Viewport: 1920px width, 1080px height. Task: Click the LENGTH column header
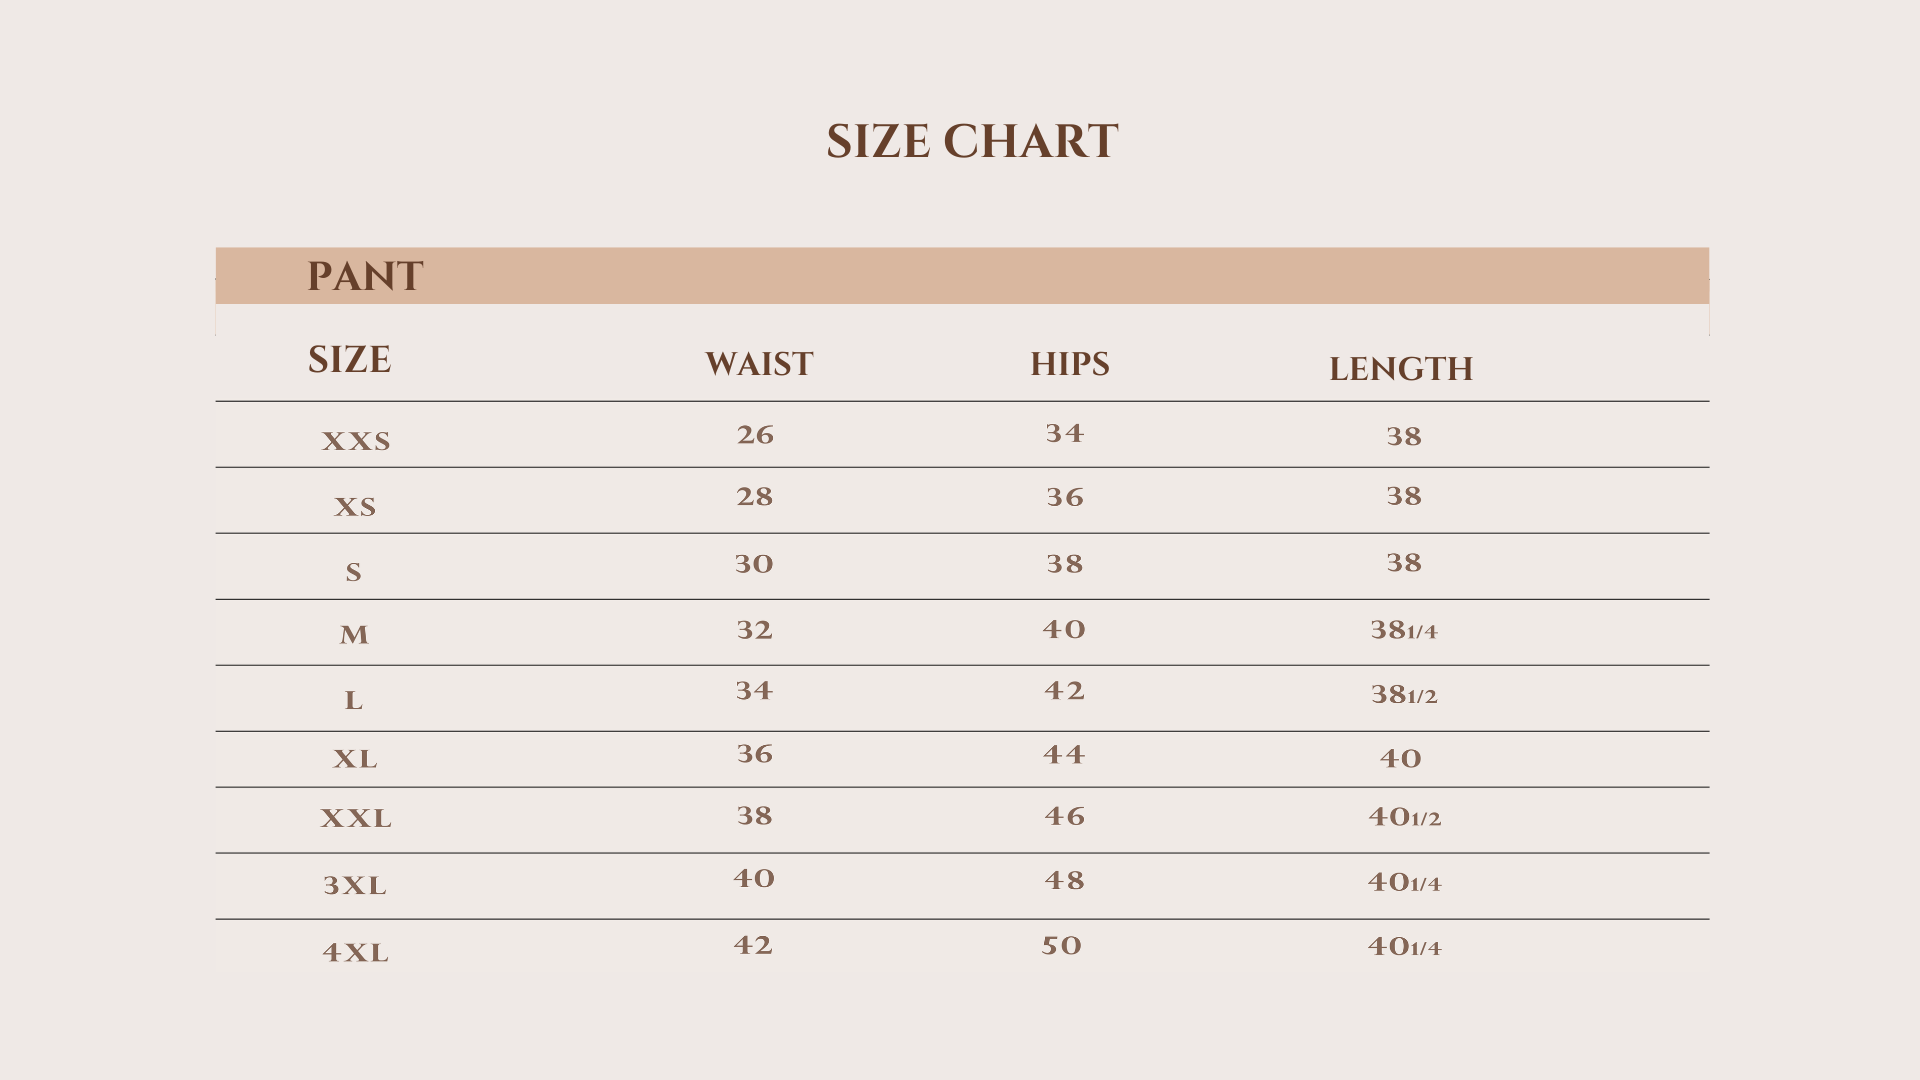pyautogui.click(x=1400, y=369)
